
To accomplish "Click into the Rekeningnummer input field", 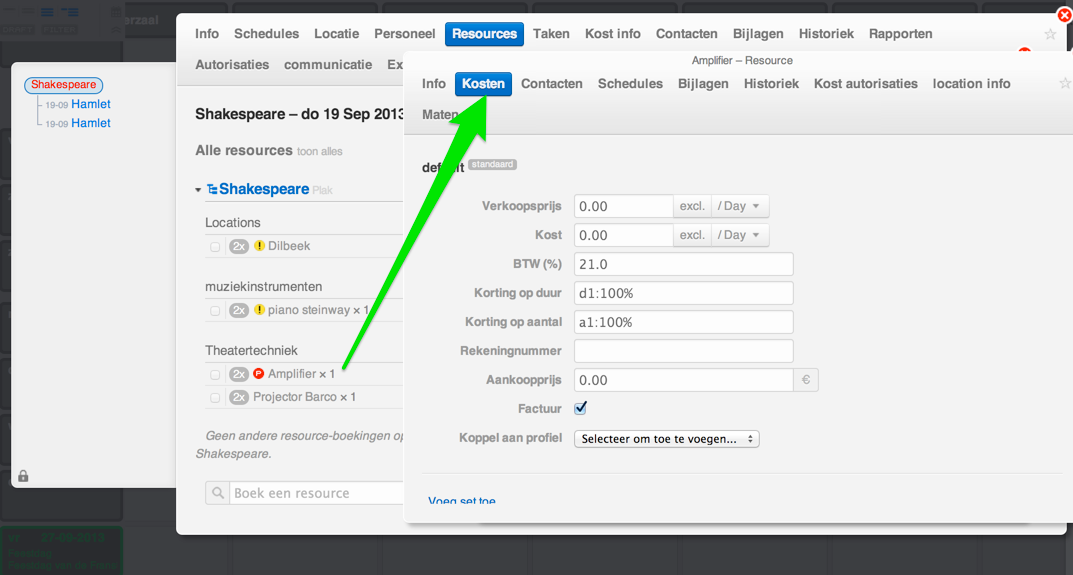I will (683, 351).
